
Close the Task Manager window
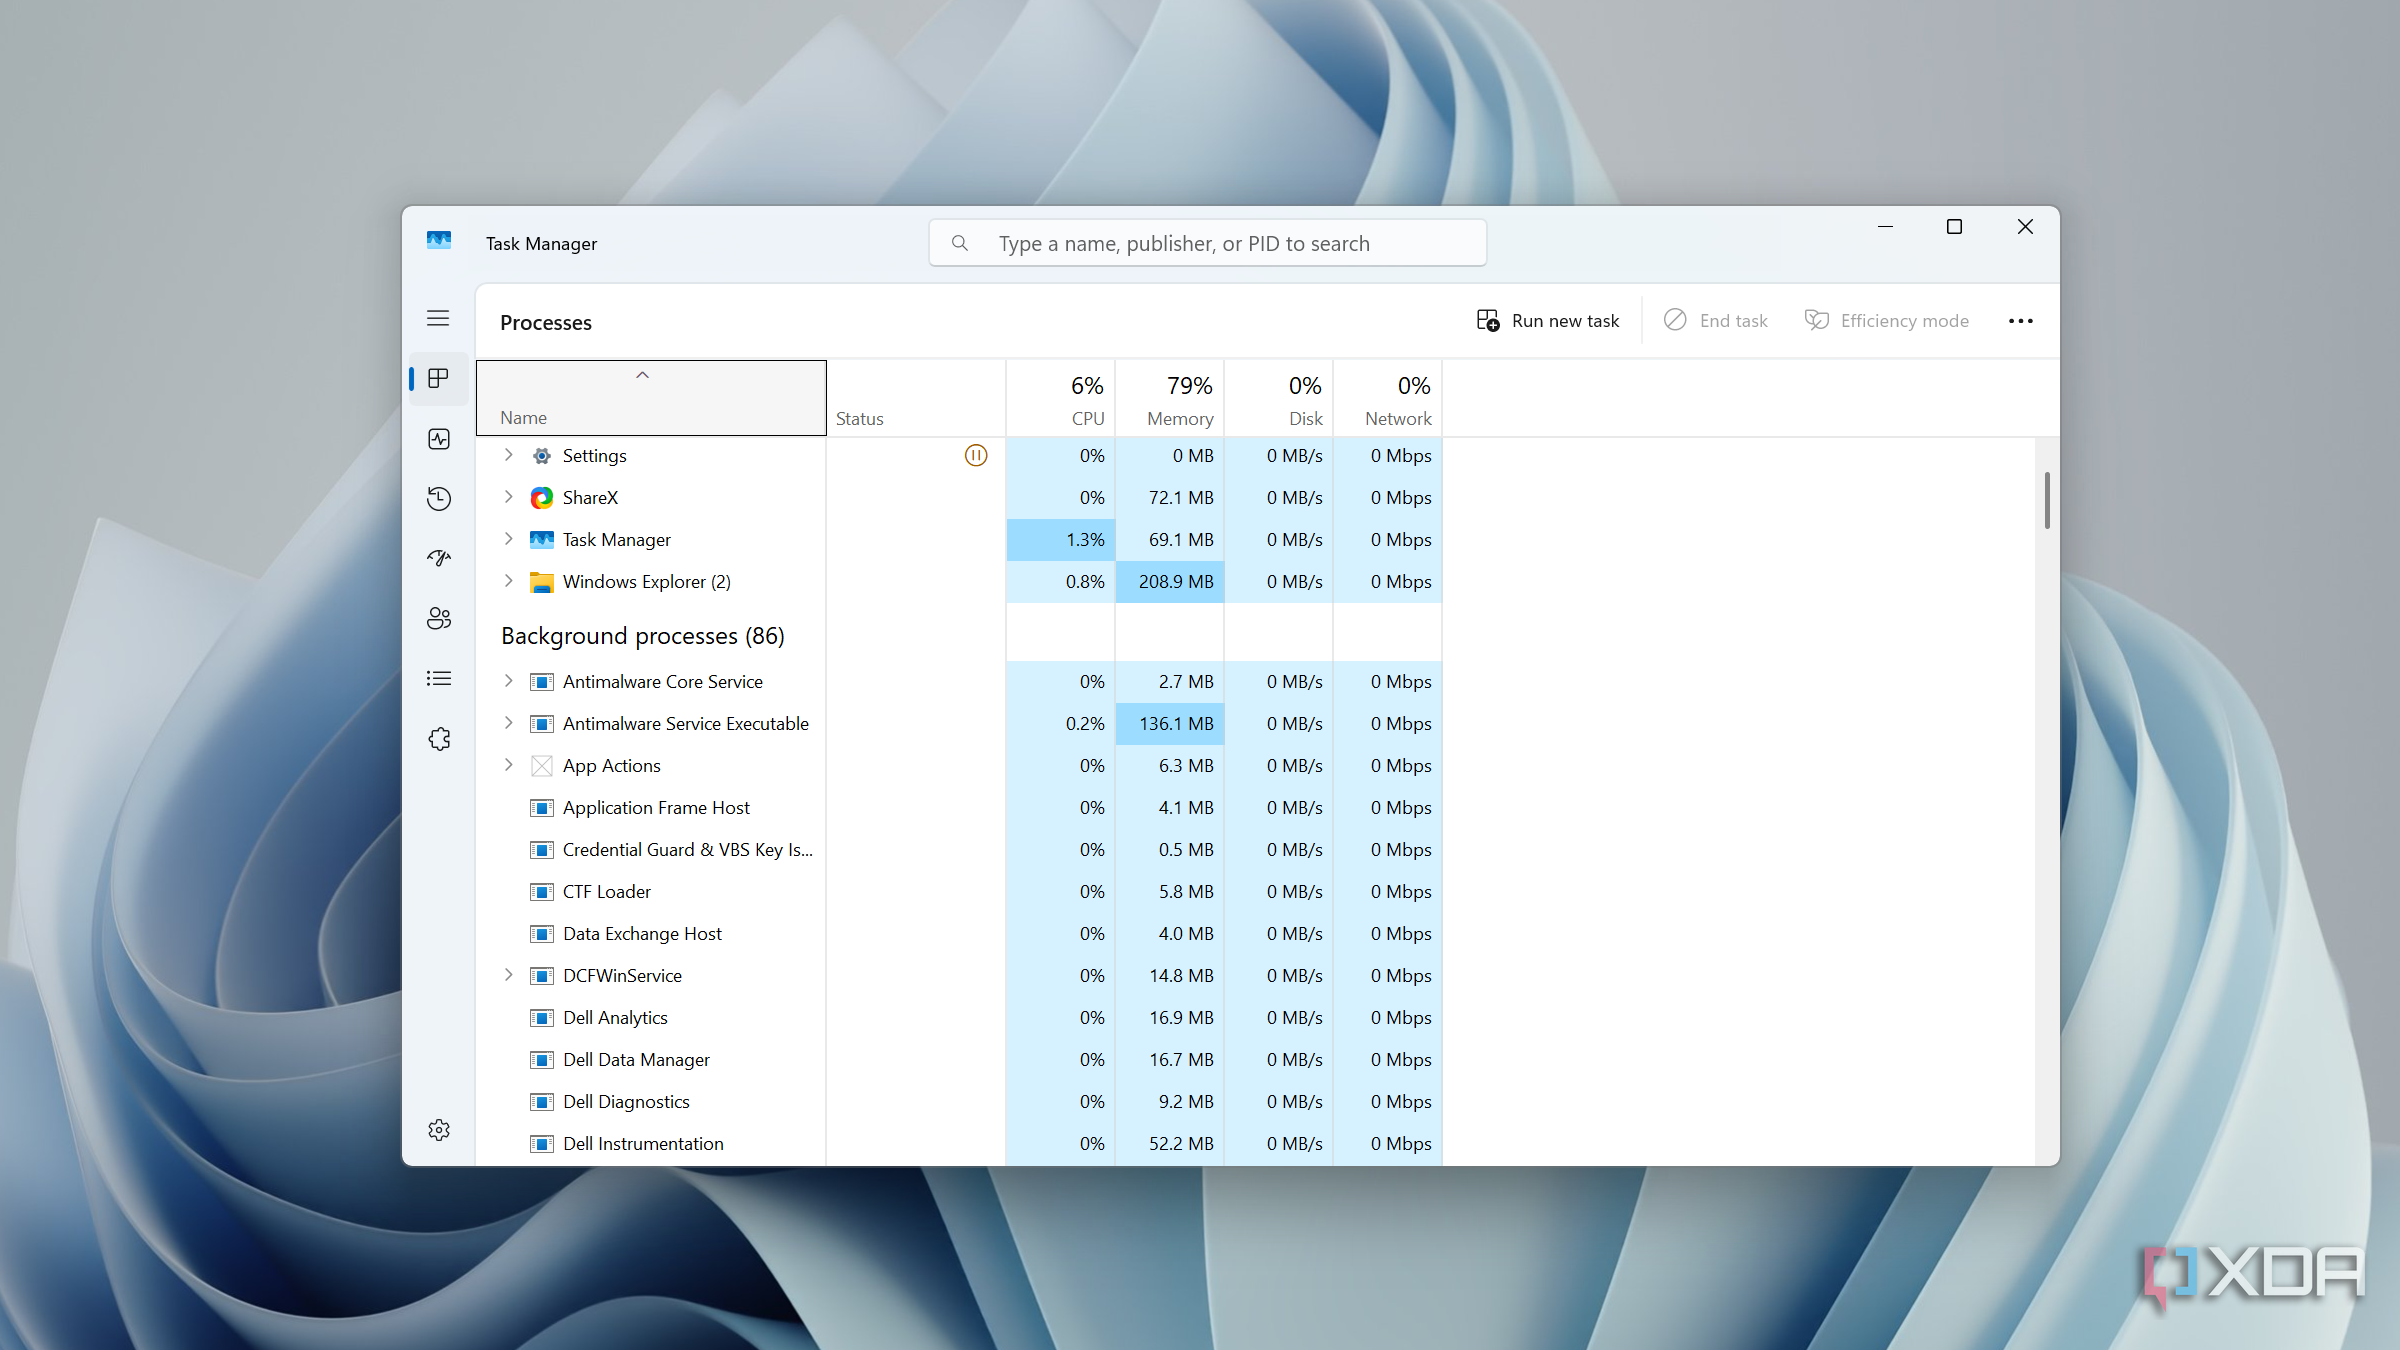click(2025, 227)
